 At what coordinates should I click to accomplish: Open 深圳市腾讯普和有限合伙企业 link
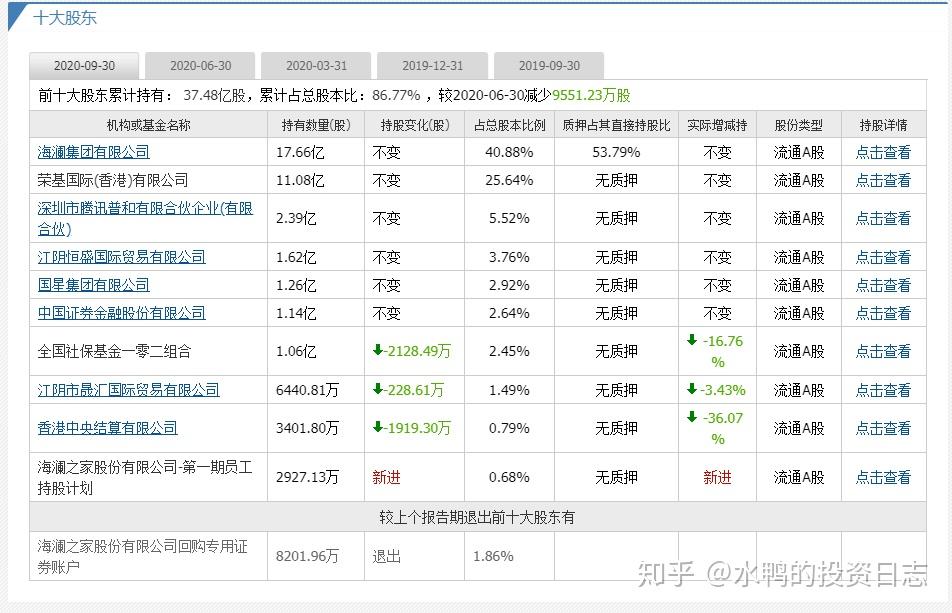[x=145, y=218]
